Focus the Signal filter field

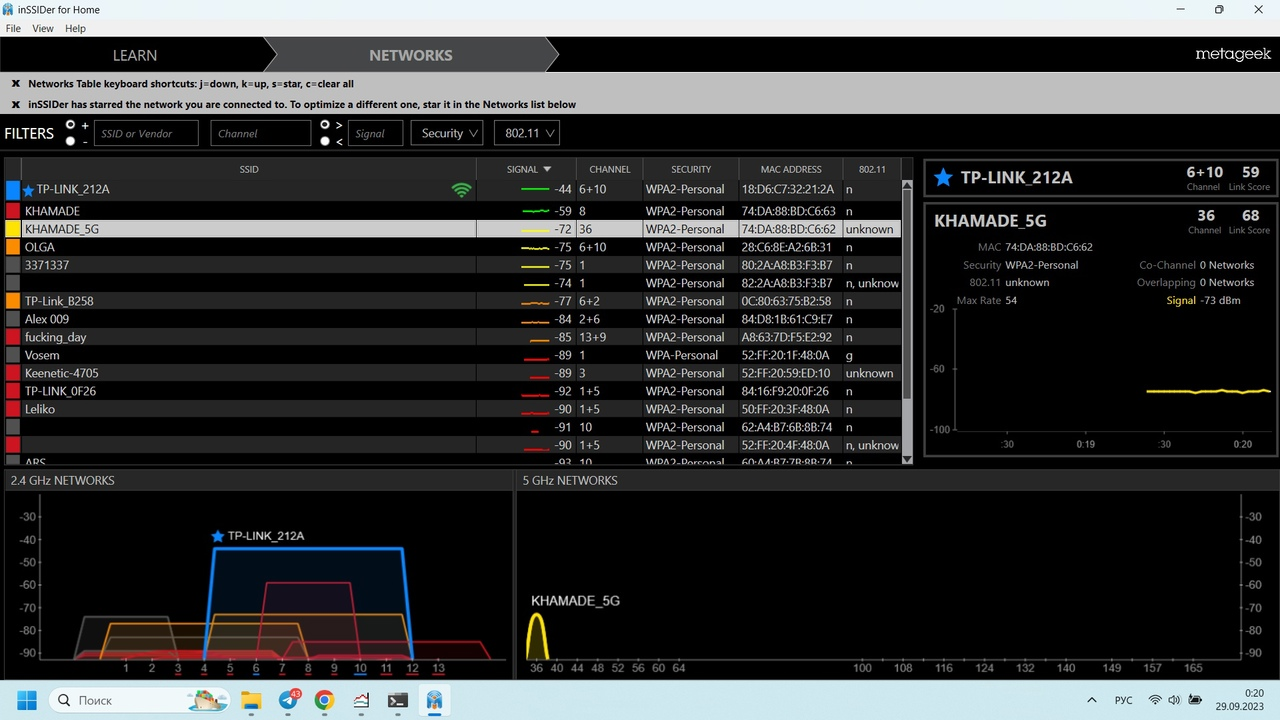375,133
